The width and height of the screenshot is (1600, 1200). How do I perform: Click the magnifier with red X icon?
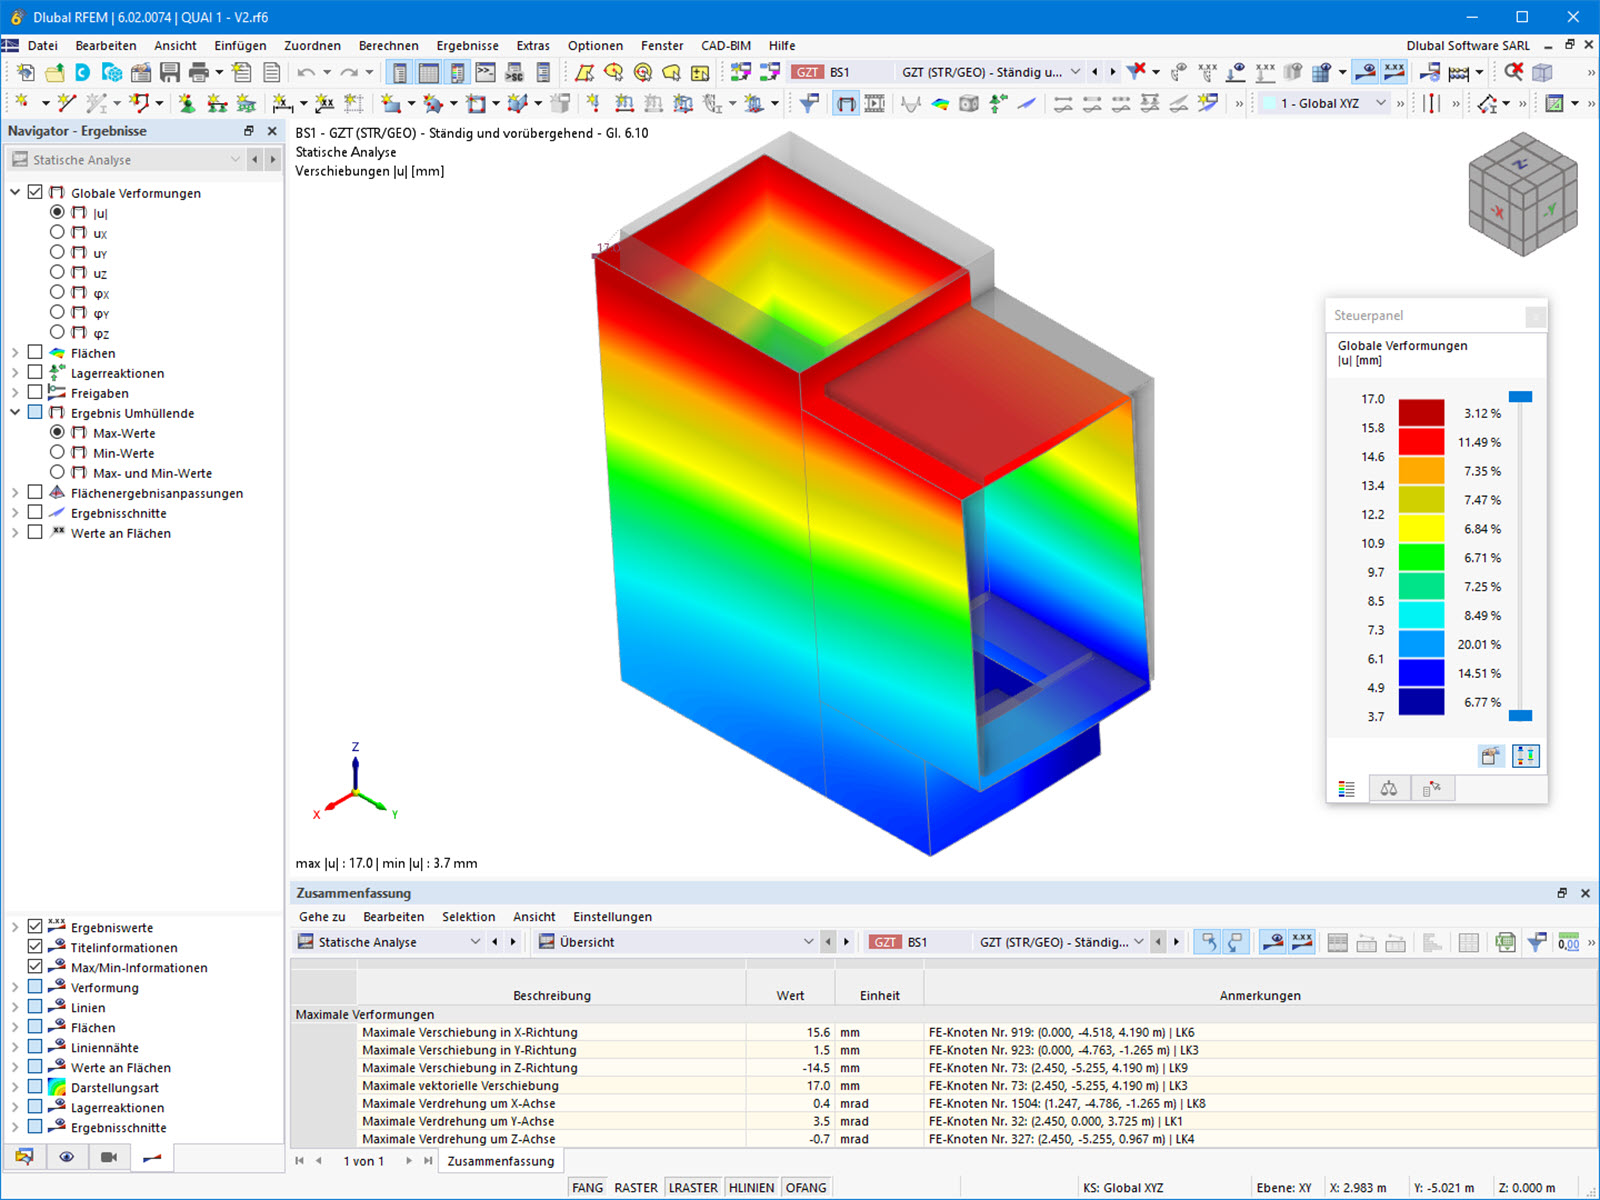coord(1514,72)
